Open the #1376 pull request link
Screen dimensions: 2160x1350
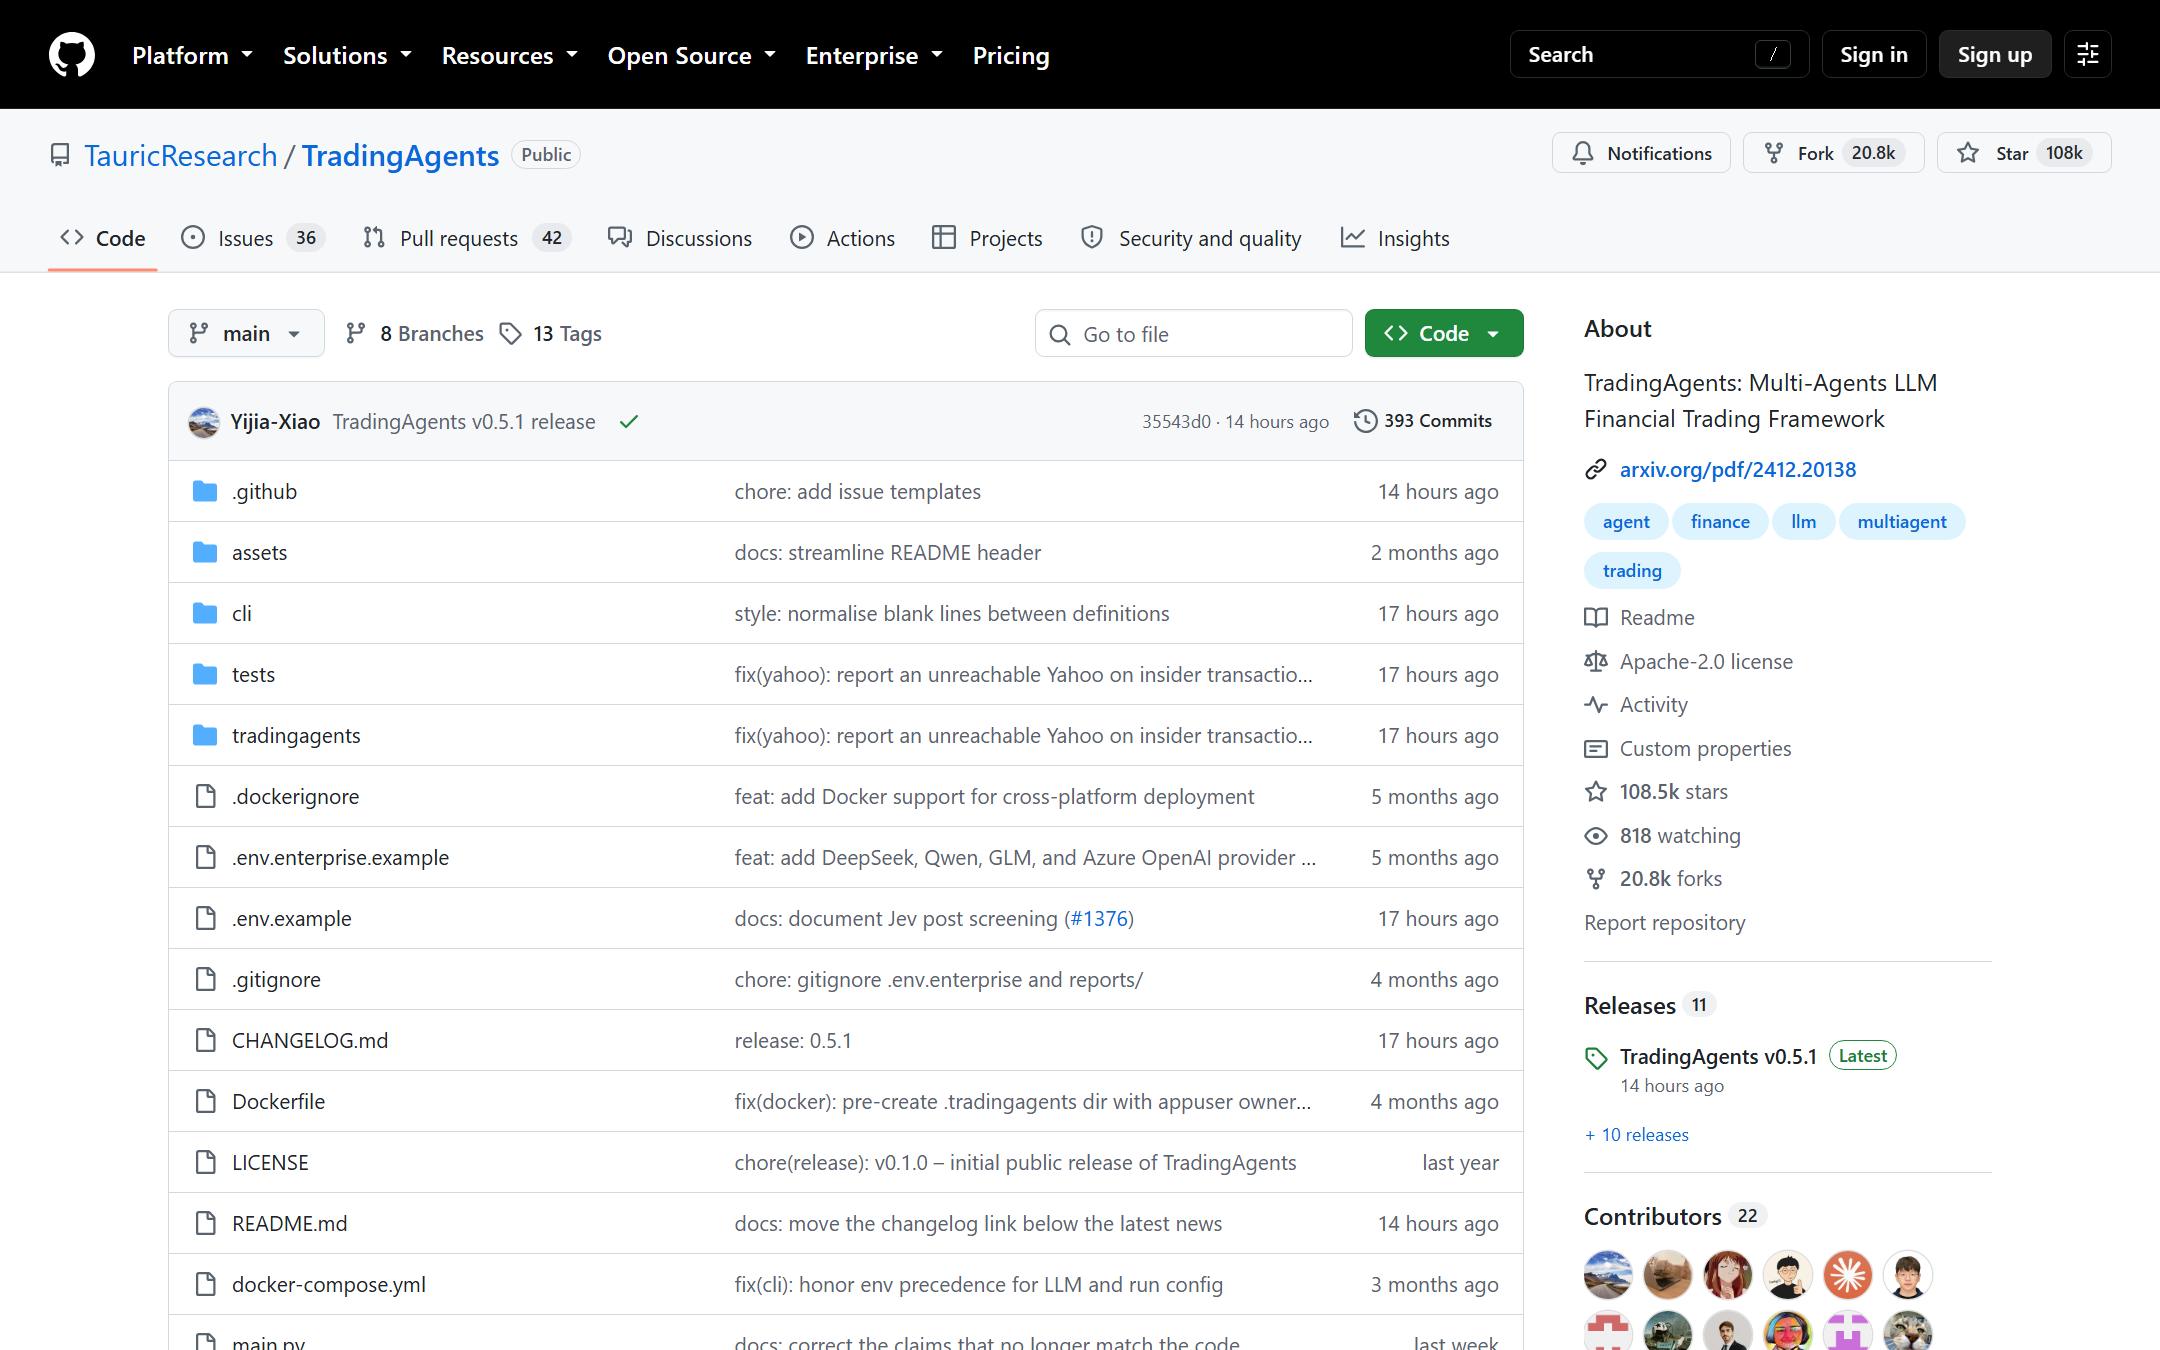(x=1098, y=918)
